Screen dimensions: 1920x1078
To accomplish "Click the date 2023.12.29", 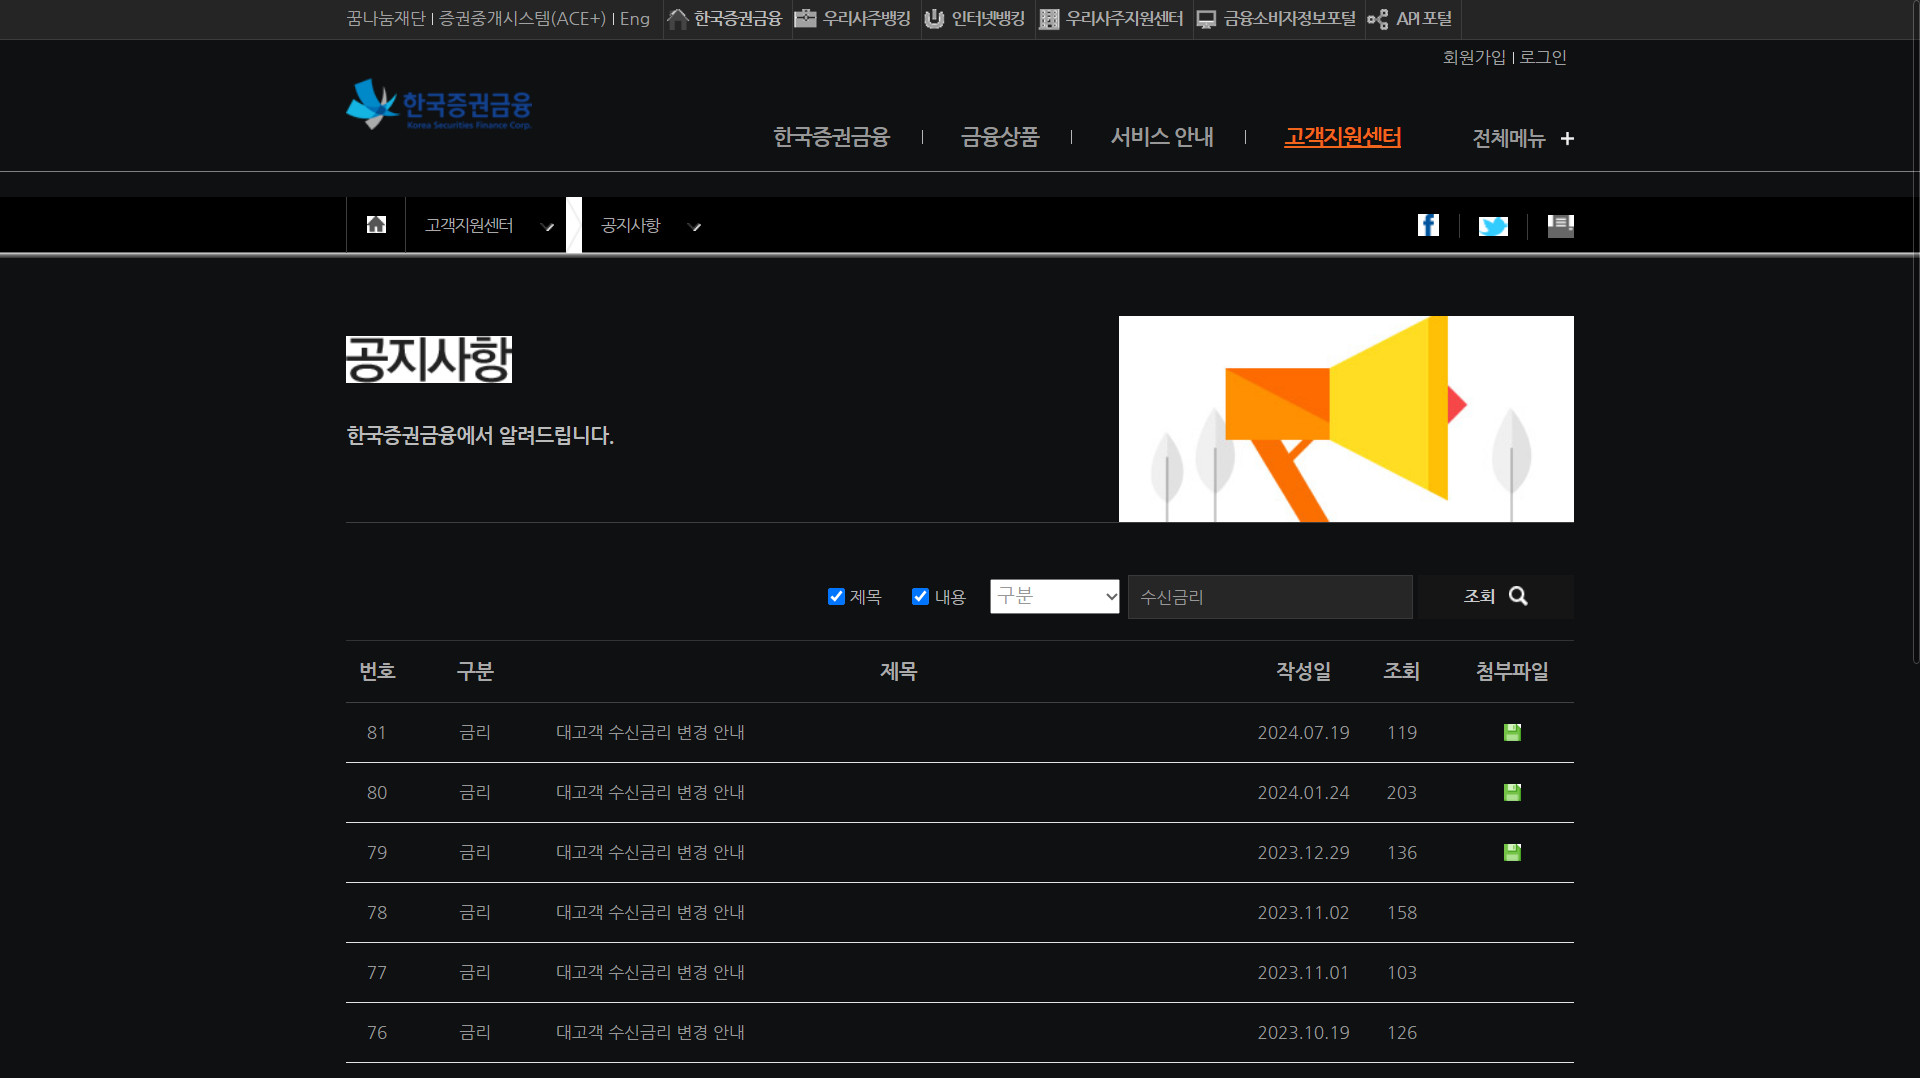I will 1303,853.
